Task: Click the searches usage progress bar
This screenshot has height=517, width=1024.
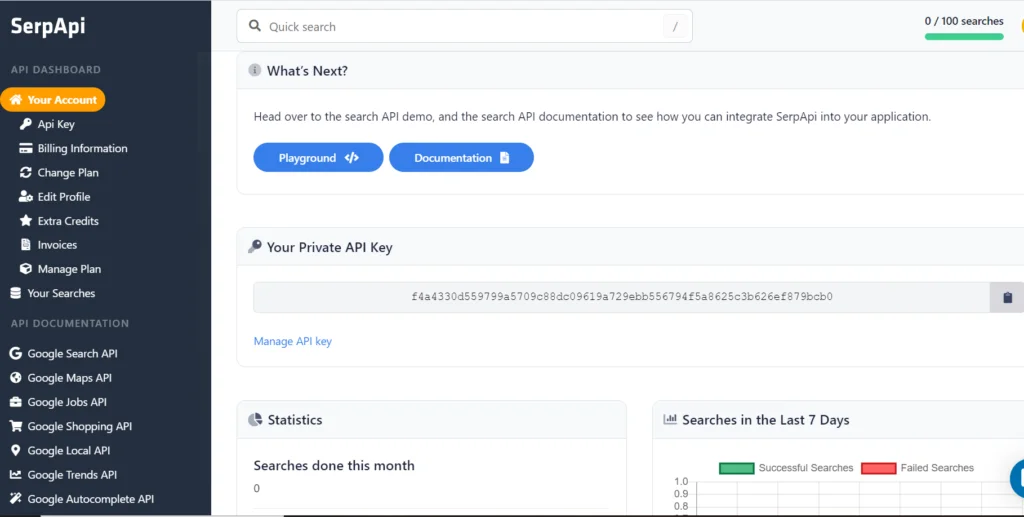Action: click(963, 37)
